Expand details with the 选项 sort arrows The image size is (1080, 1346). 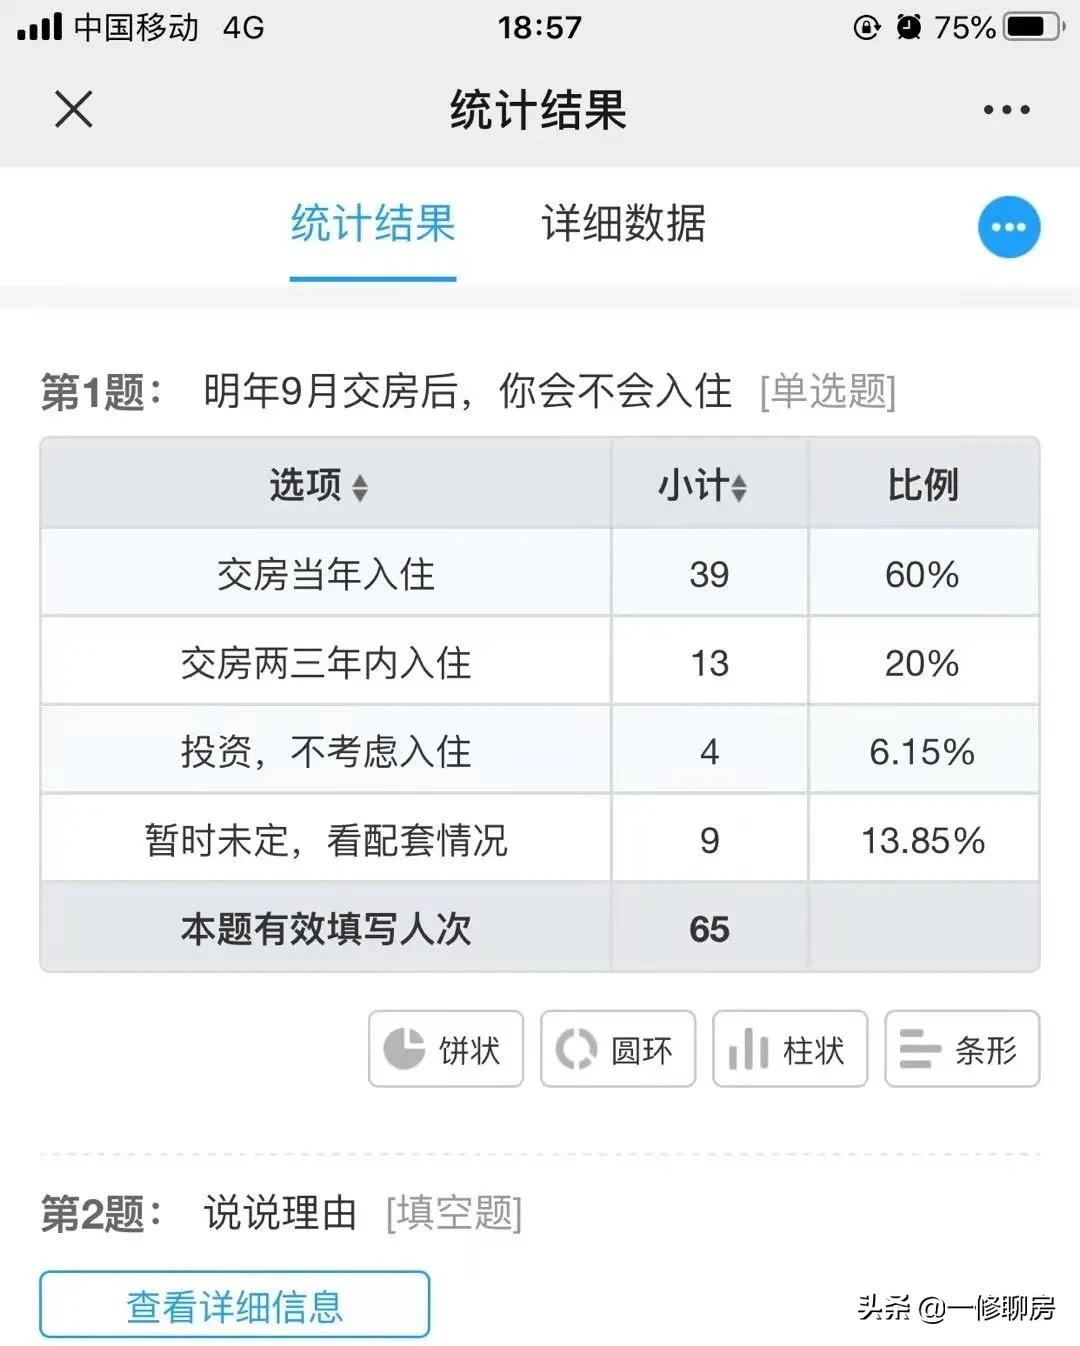pos(362,489)
